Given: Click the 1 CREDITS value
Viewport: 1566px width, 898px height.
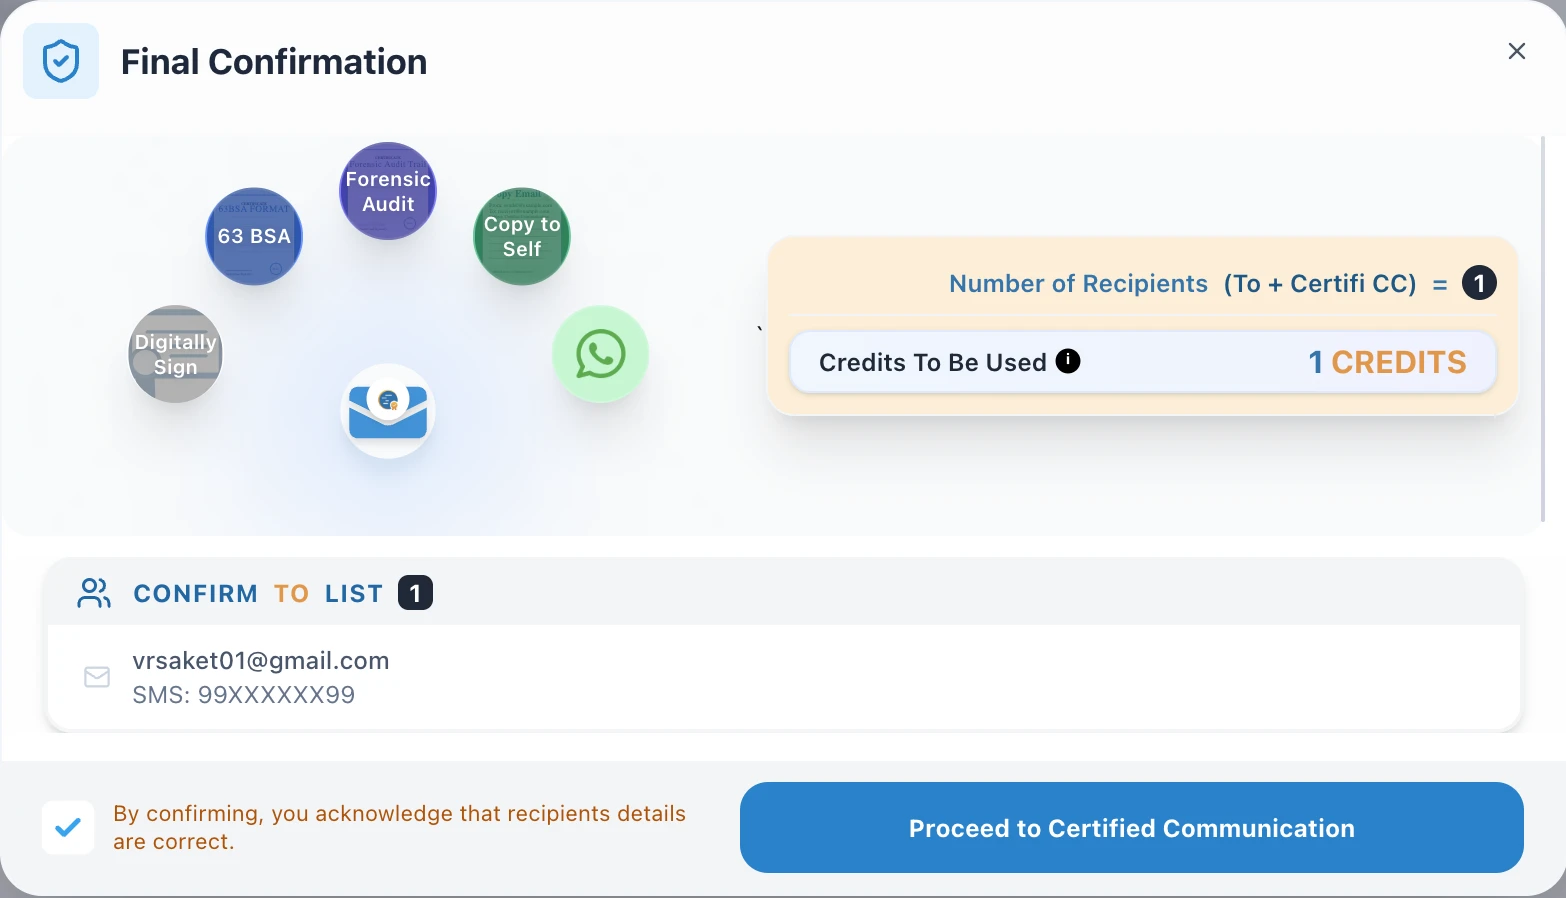Looking at the screenshot, I should pyautogui.click(x=1387, y=362).
